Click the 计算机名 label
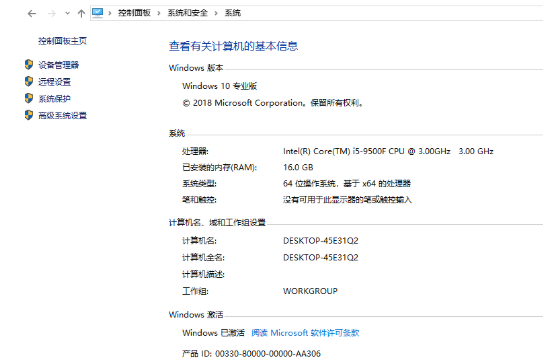This screenshot has height=362, width=543. [199, 241]
